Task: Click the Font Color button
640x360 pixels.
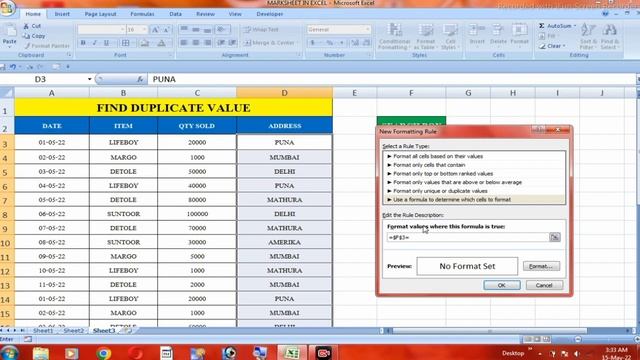Action: point(162,43)
